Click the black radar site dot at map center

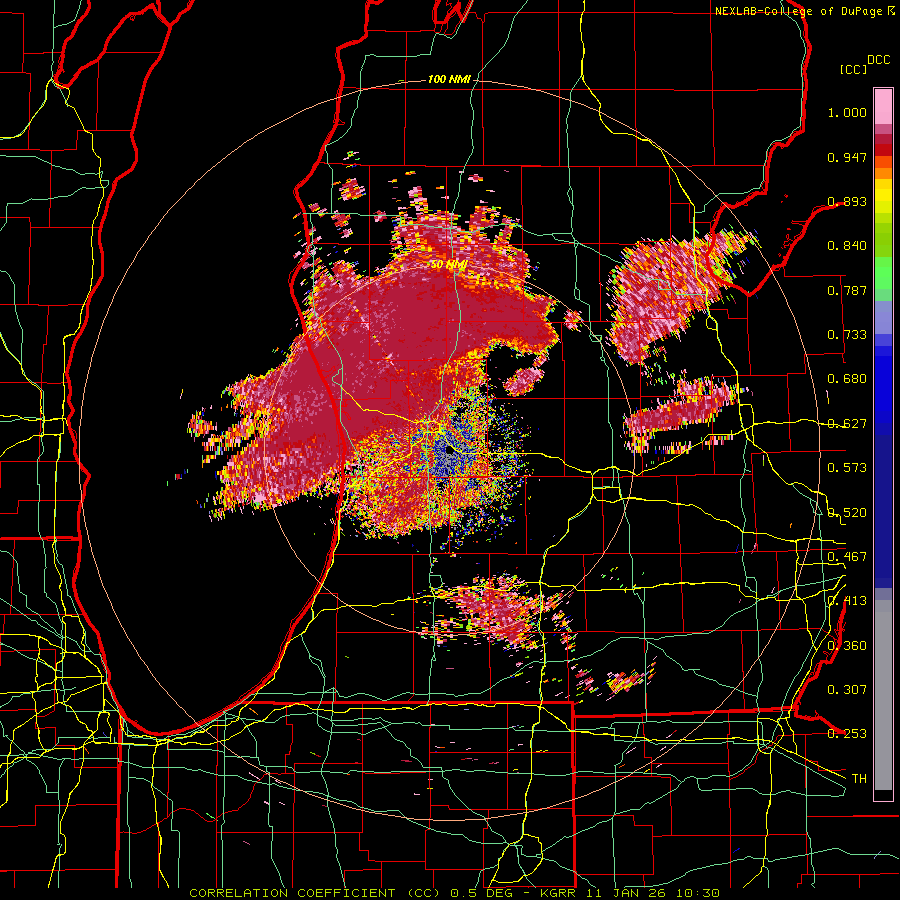[x=449, y=451]
